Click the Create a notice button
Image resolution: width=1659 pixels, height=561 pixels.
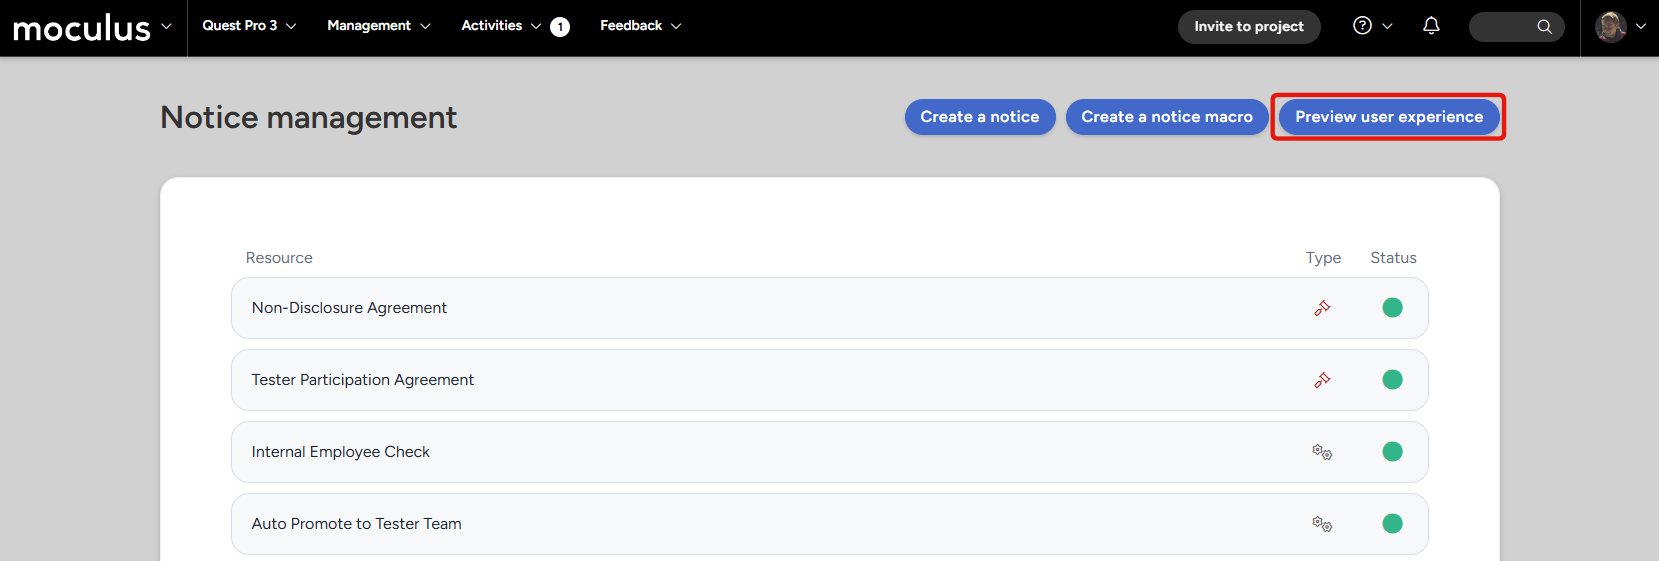pyautogui.click(x=979, y=117)
